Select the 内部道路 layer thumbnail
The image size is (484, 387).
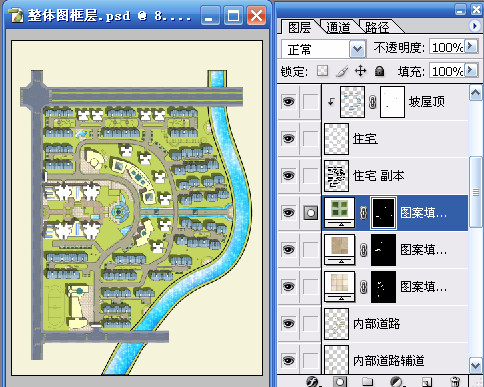click(x=337, y=324)
